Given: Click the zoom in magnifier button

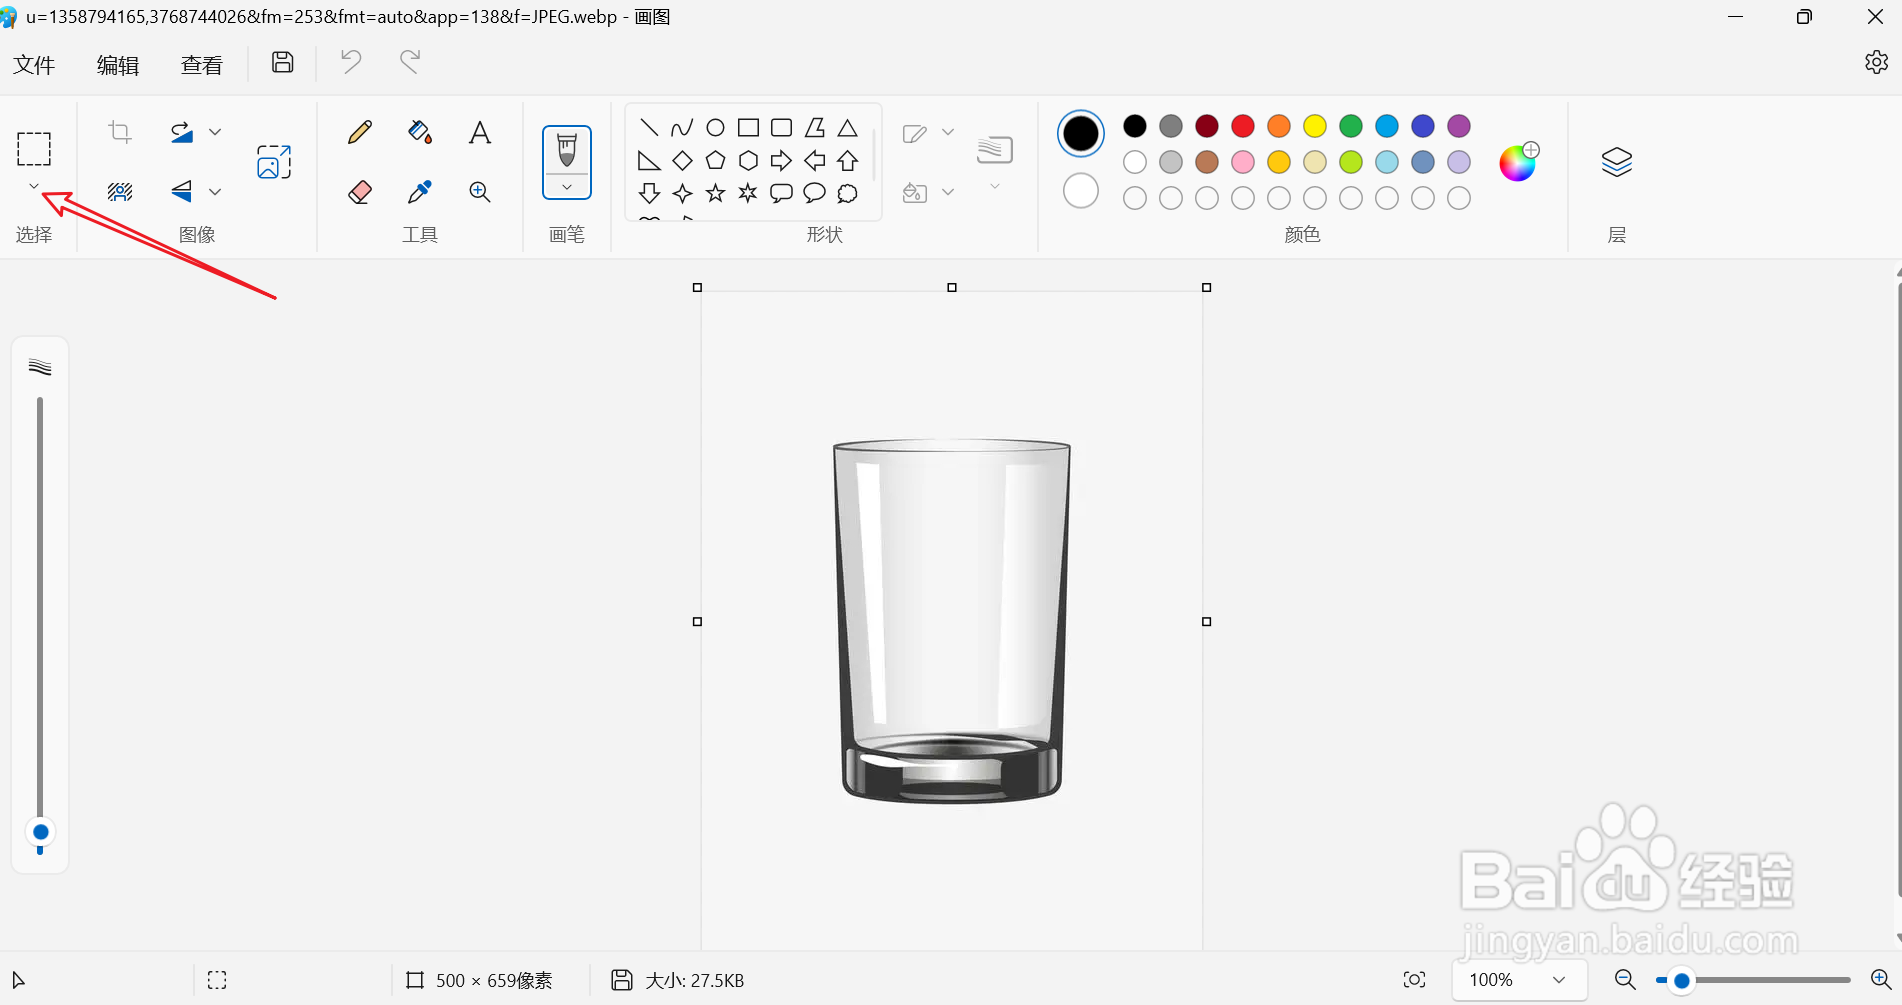Looking at the screenshot, I should pyautogui.click(x=1881, y=980).
